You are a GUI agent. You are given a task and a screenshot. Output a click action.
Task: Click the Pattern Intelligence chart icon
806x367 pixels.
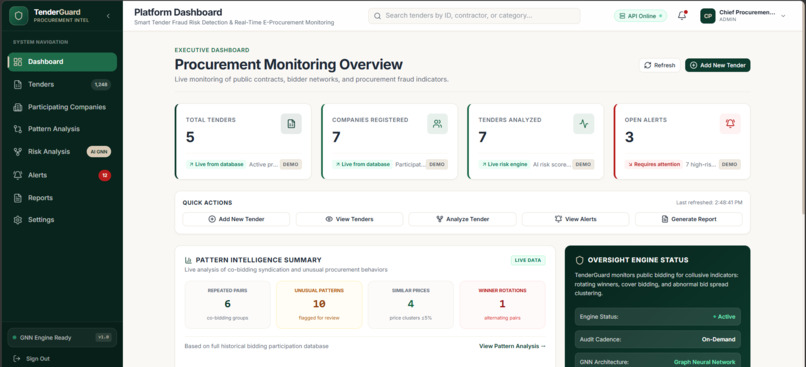188,260
